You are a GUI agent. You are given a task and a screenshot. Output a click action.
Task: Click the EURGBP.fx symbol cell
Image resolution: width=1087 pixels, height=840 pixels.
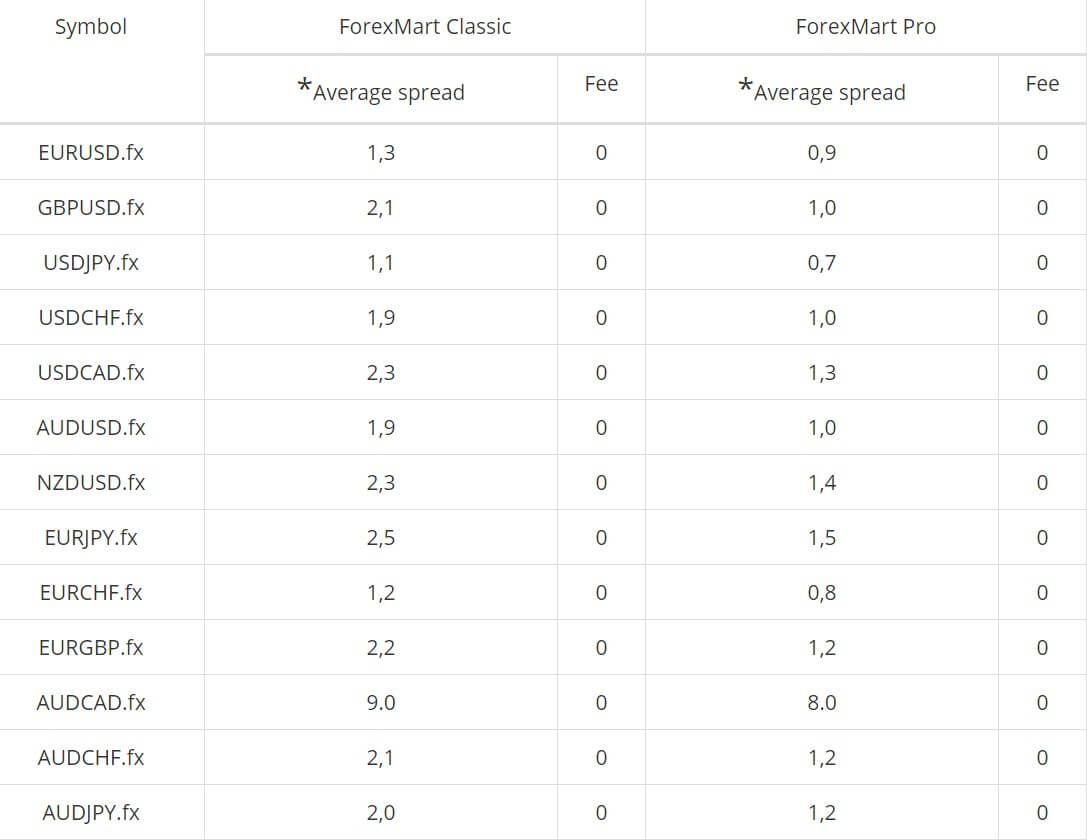pyautogui.click(x=91, y=647)
